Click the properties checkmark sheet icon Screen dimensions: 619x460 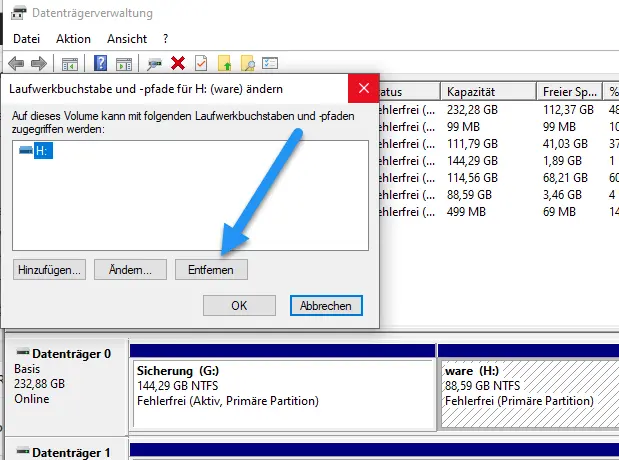201,63
